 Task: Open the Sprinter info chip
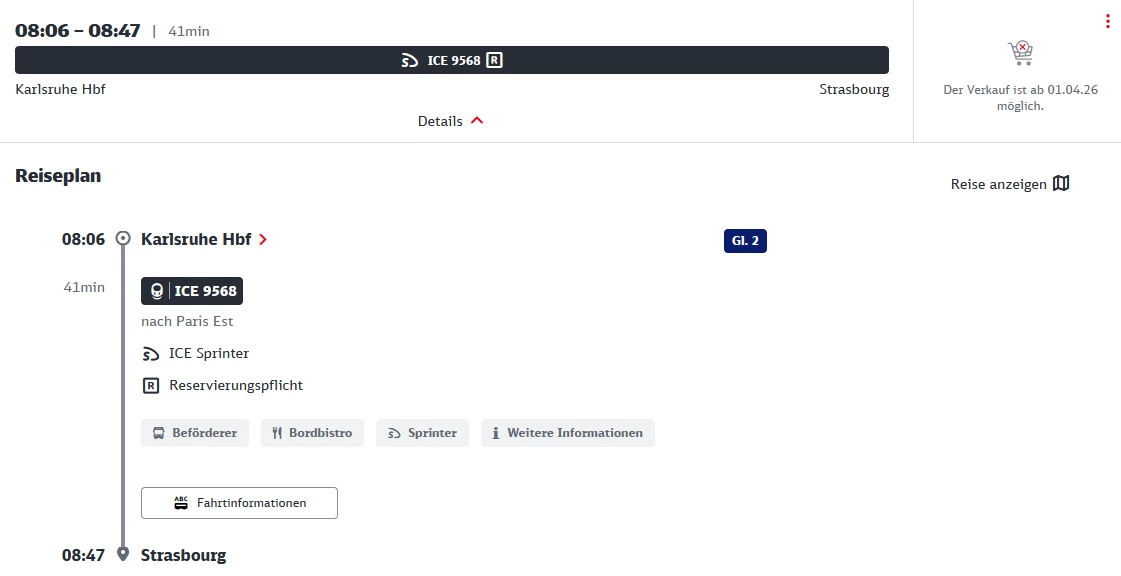pos(422,433)
